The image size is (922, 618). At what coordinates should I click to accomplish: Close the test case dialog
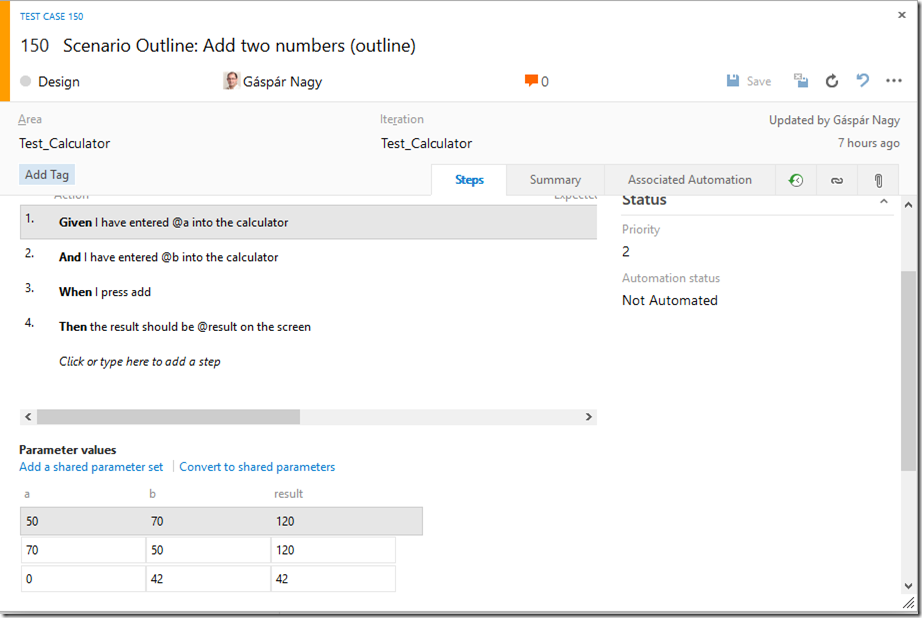901,15
